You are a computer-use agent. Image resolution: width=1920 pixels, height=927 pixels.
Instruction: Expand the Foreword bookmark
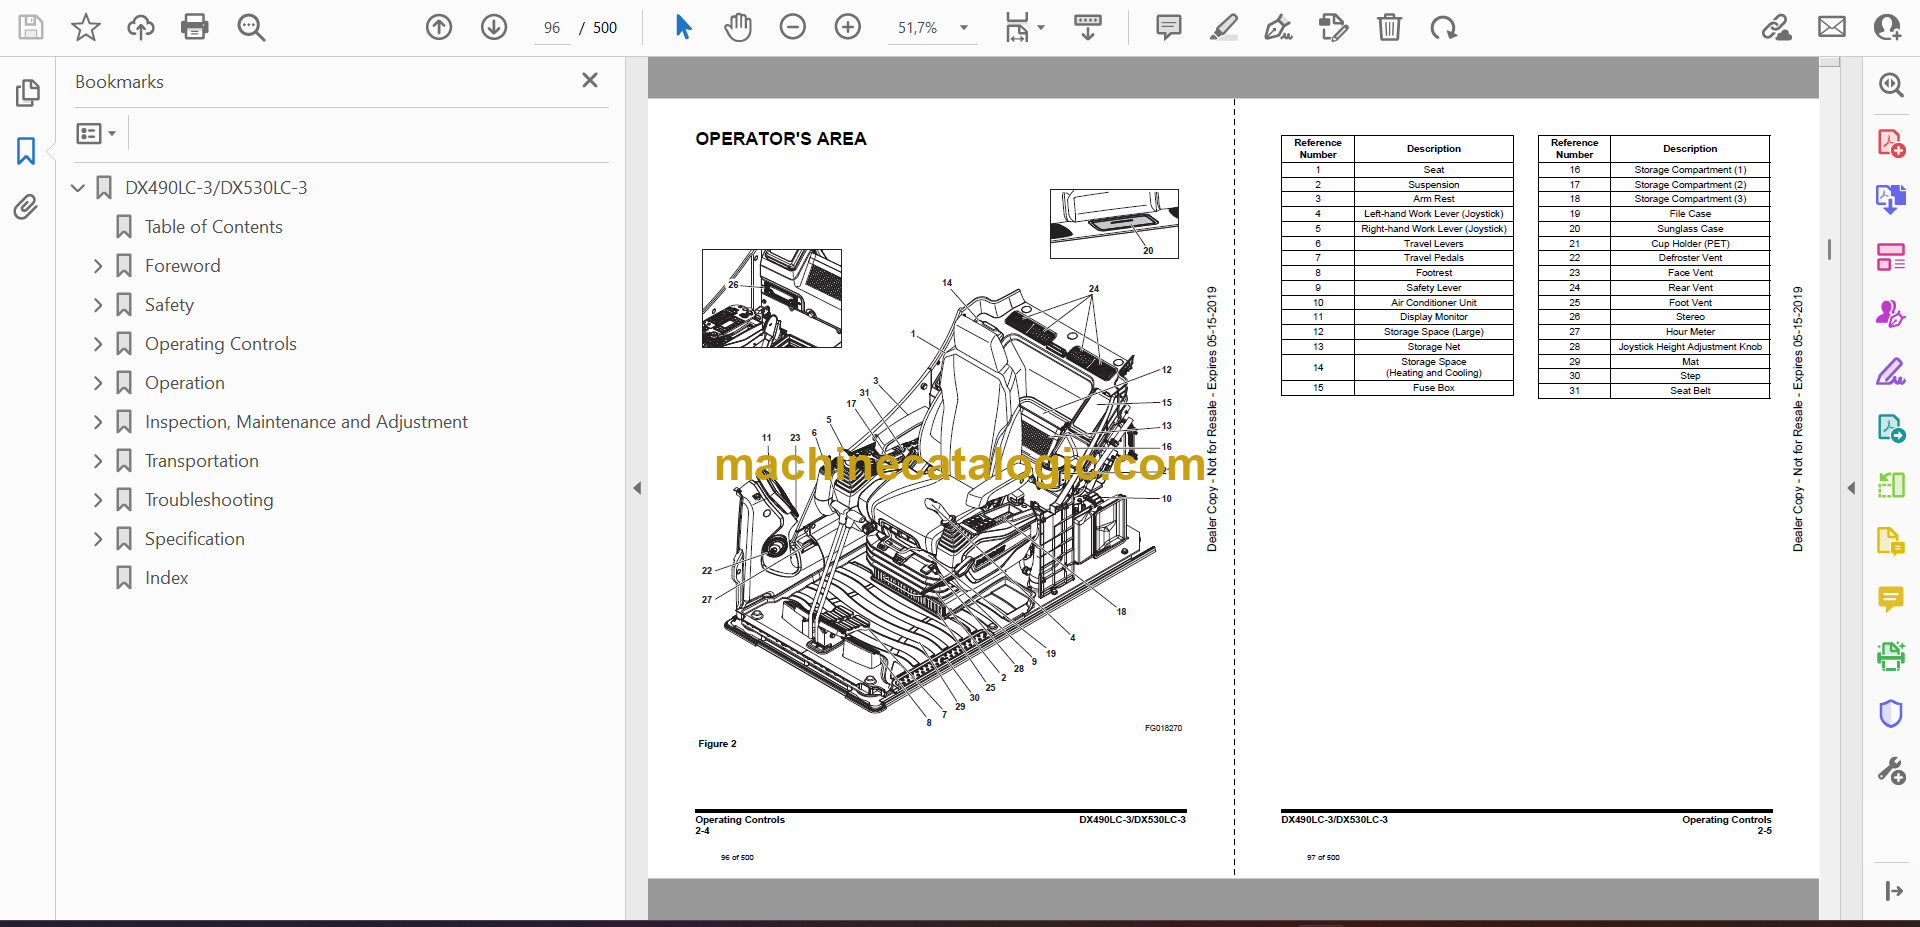click(x=98, y=266)
